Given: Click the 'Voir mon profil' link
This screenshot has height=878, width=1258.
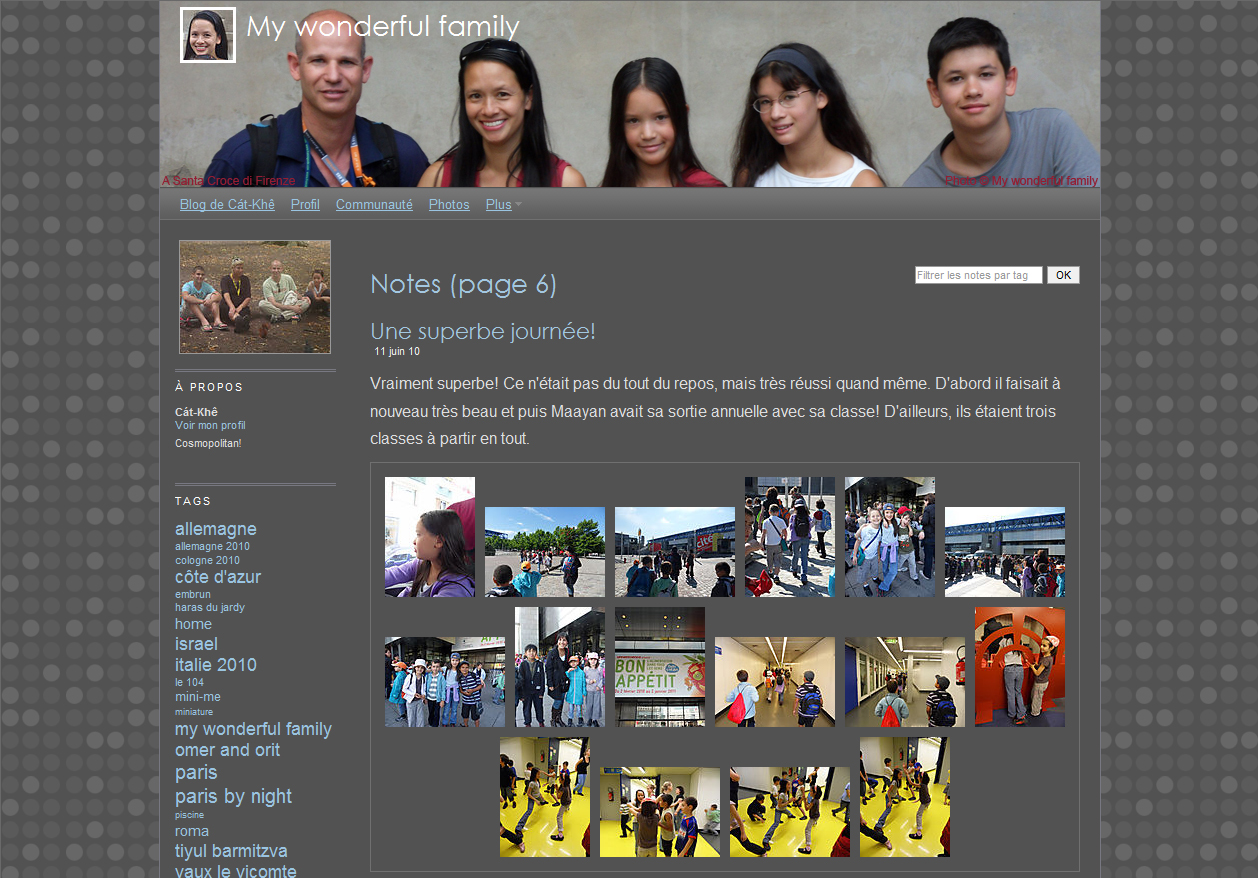Looking at the screenshot, I should (x=210, y=426).
